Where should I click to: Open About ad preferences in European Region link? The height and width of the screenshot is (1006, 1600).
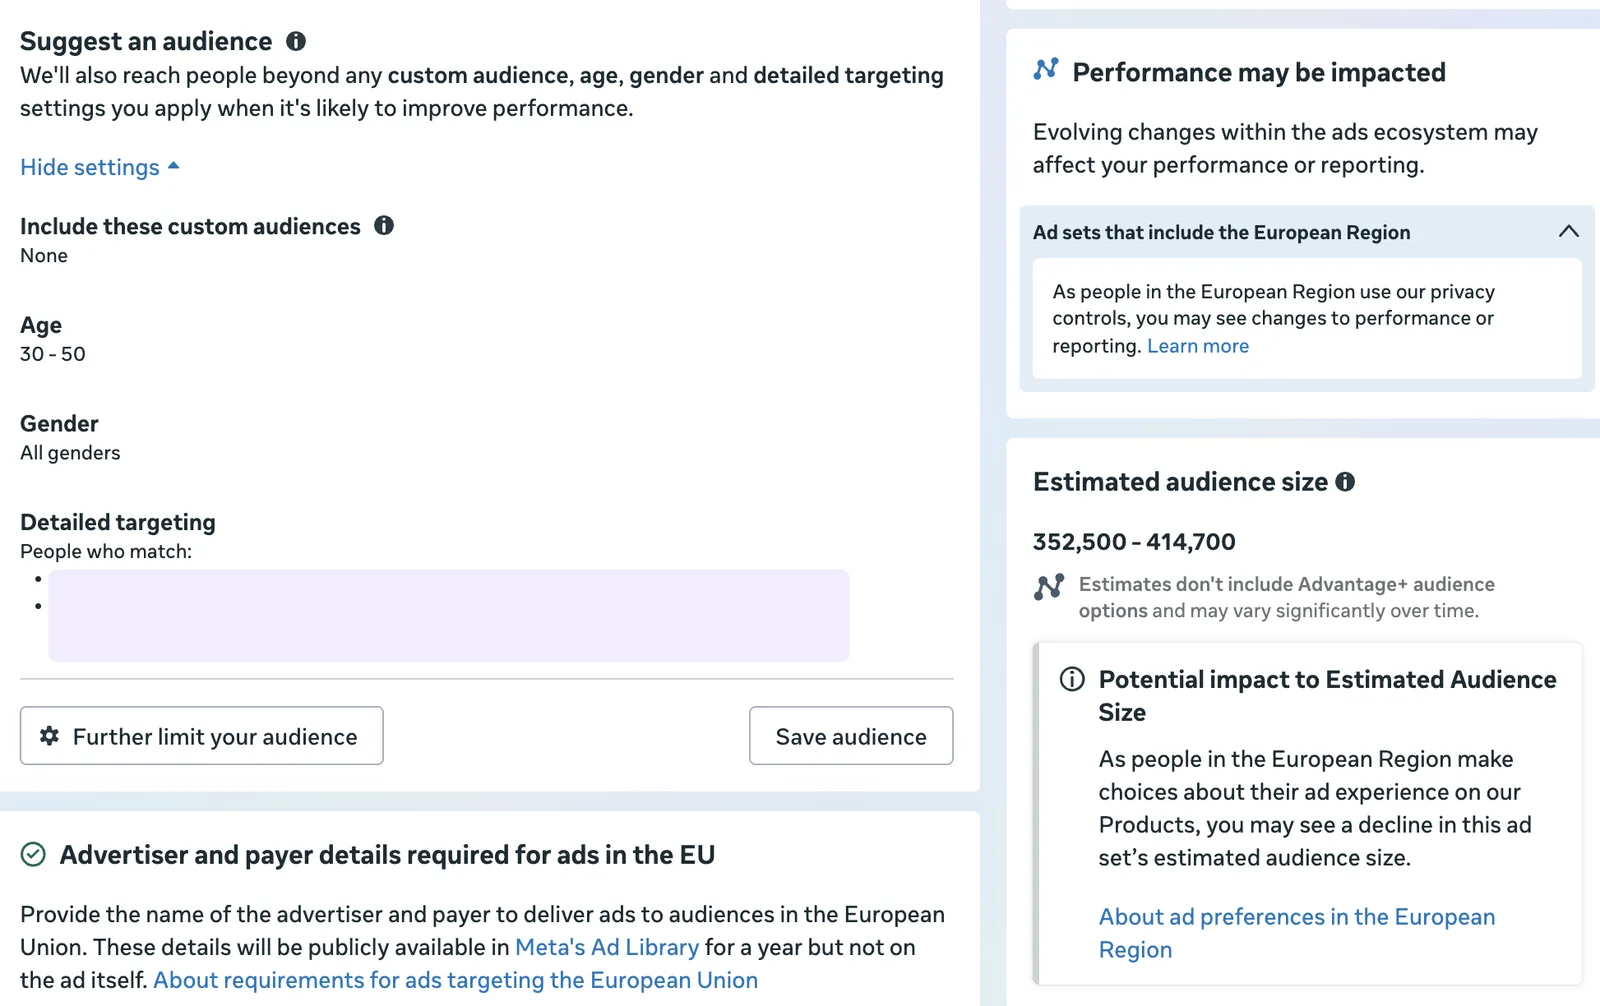(x=1296, y=933)
